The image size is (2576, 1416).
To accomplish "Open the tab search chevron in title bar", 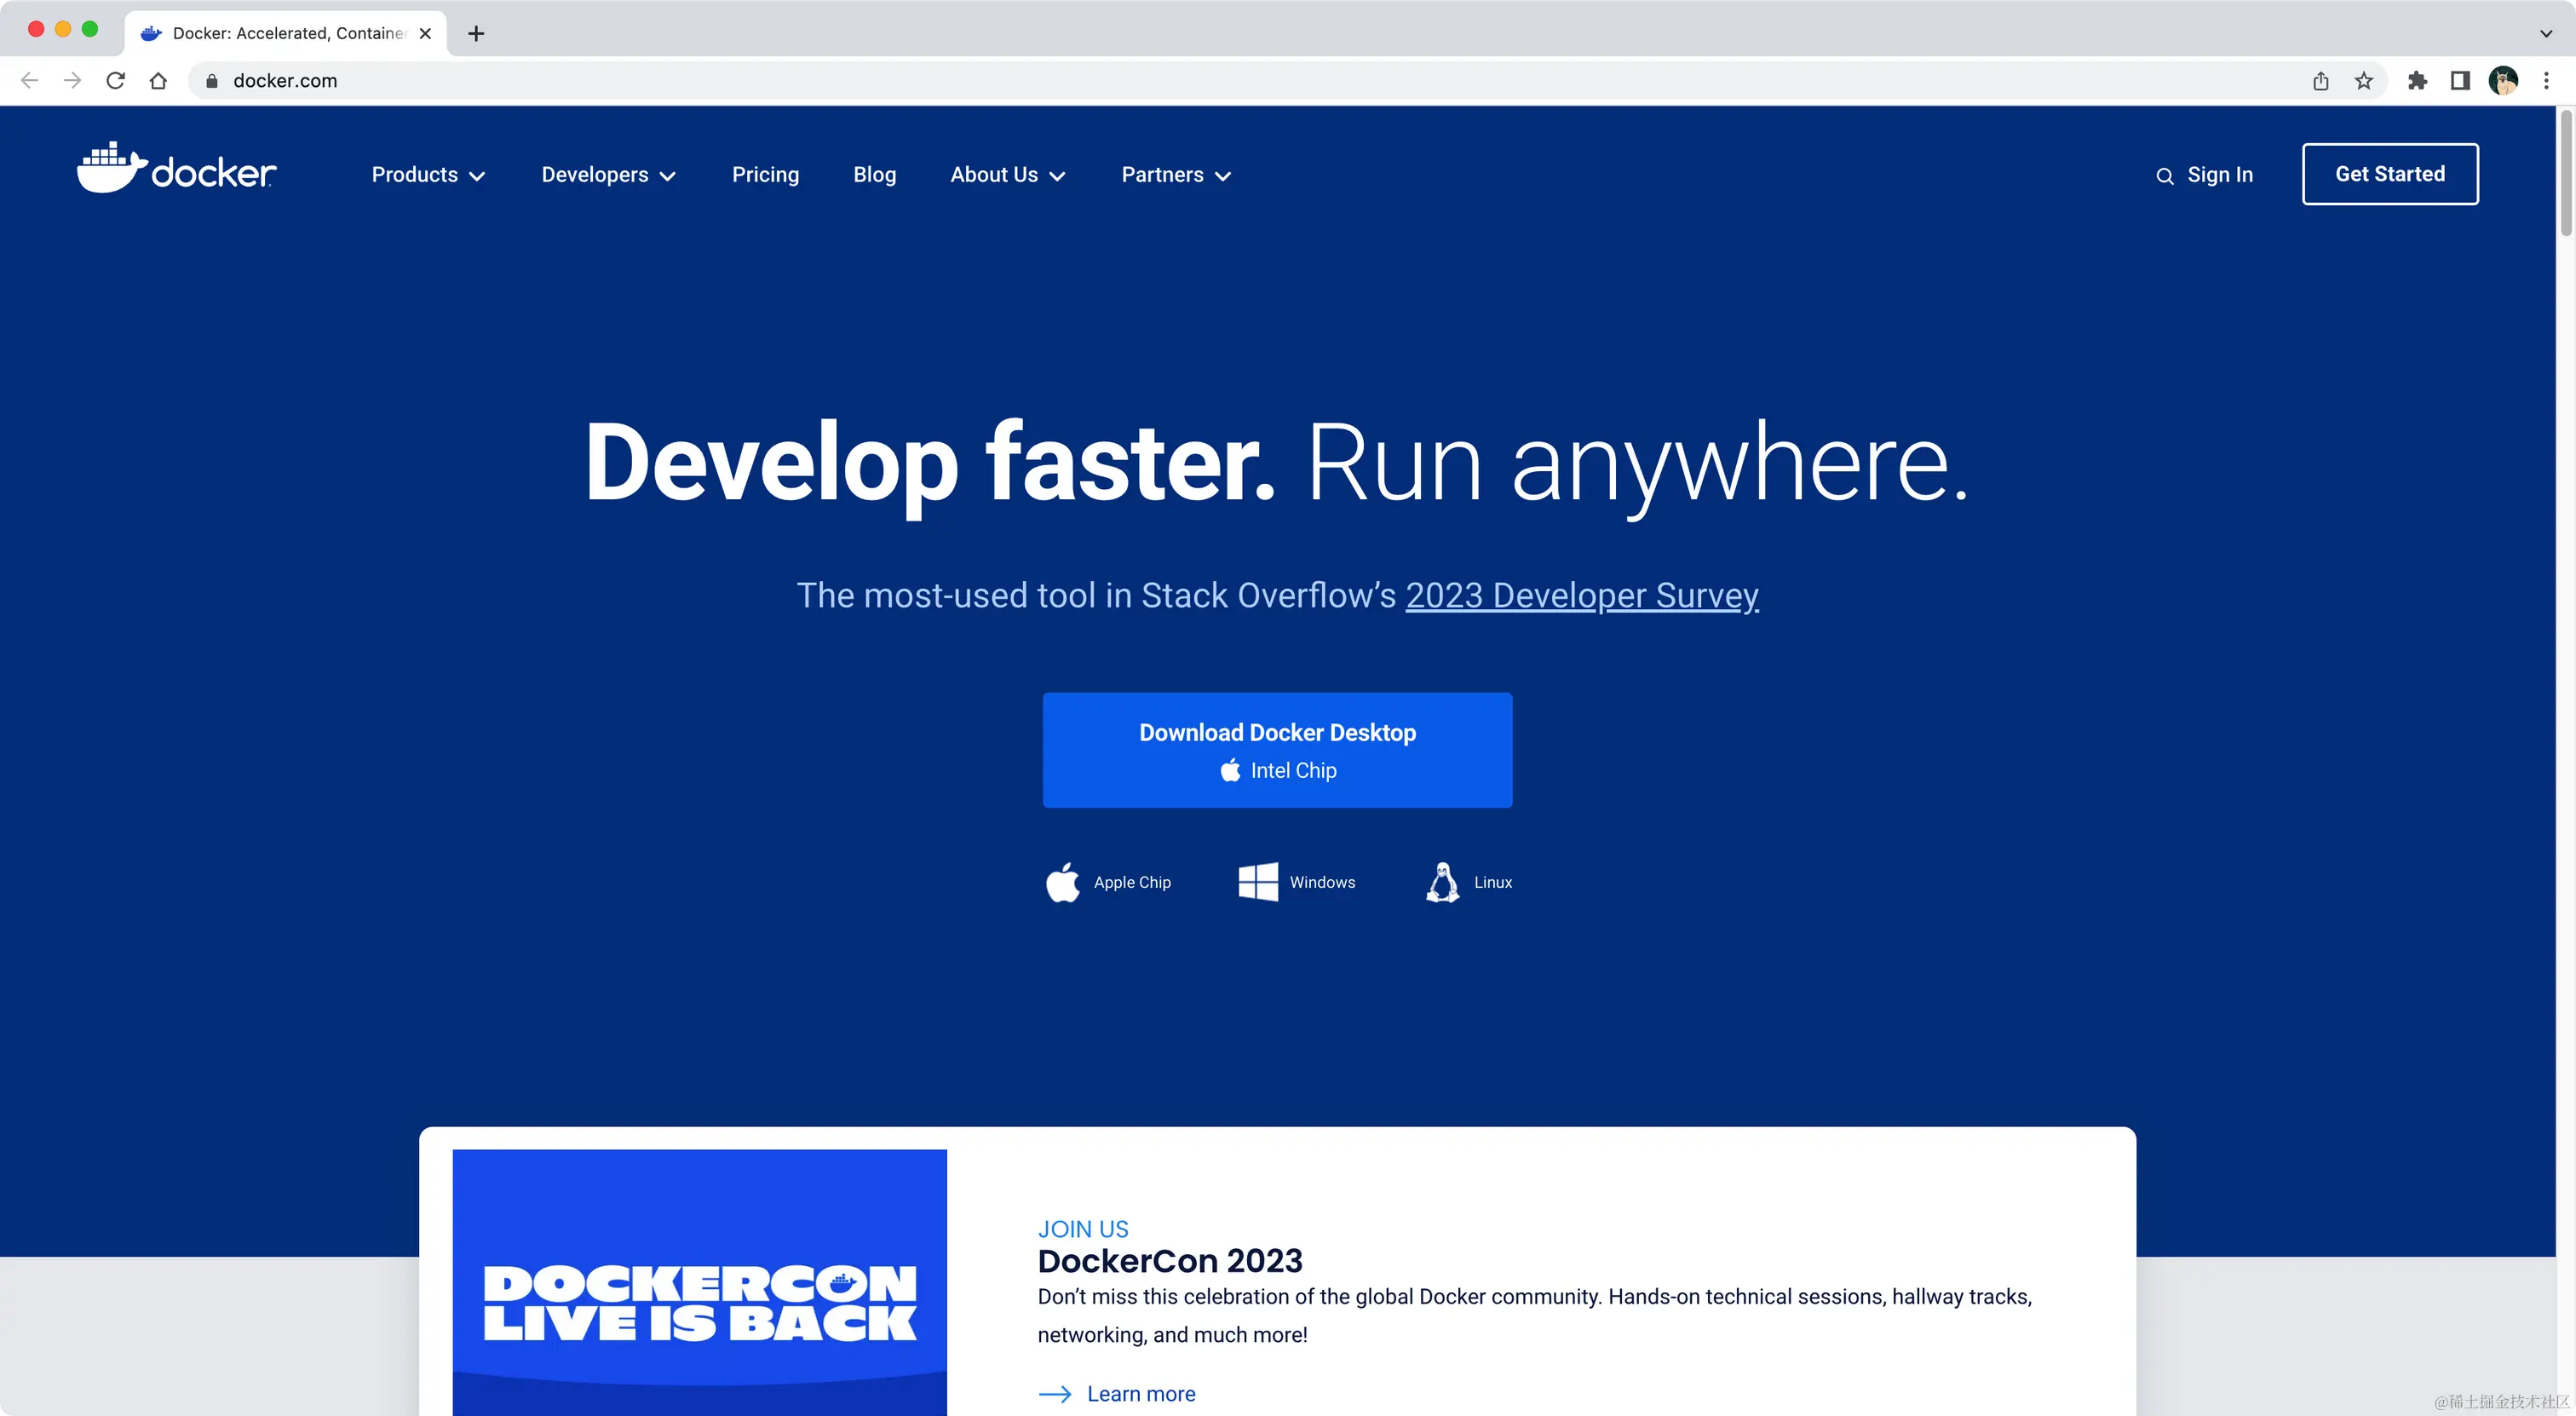I will point(2546,33).
